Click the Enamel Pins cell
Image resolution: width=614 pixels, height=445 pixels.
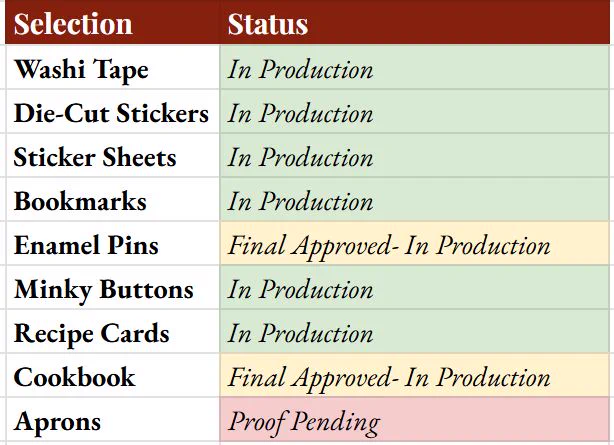coord(113,243)
